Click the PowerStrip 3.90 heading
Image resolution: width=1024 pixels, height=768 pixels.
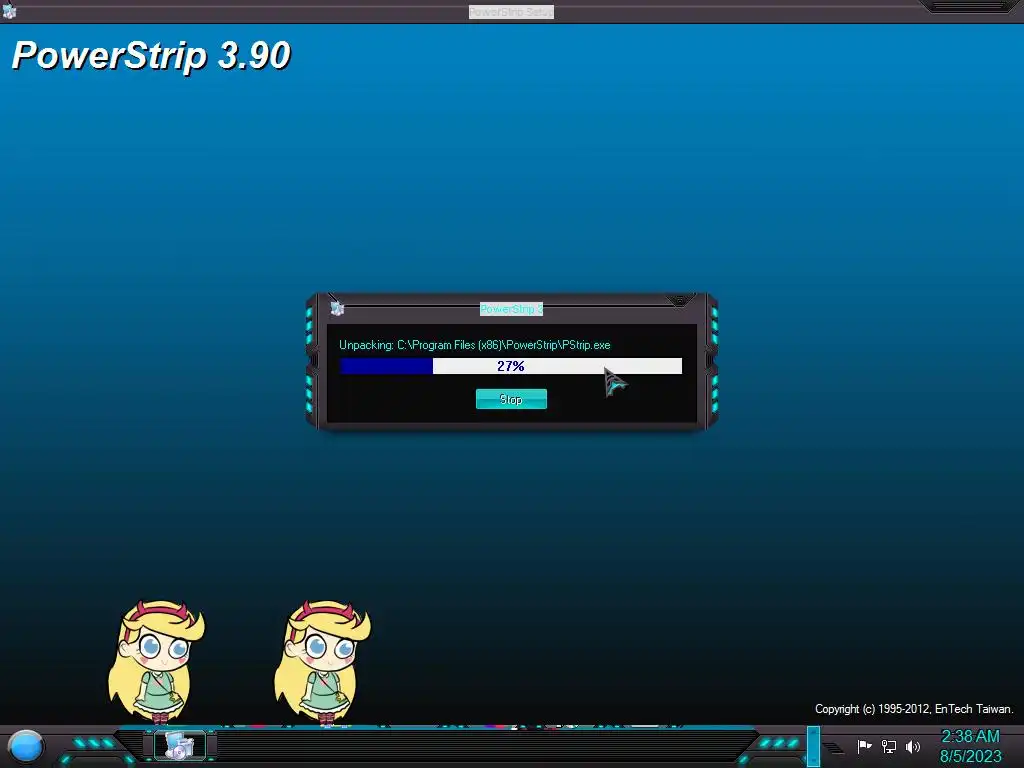click(x=152, y=56)
